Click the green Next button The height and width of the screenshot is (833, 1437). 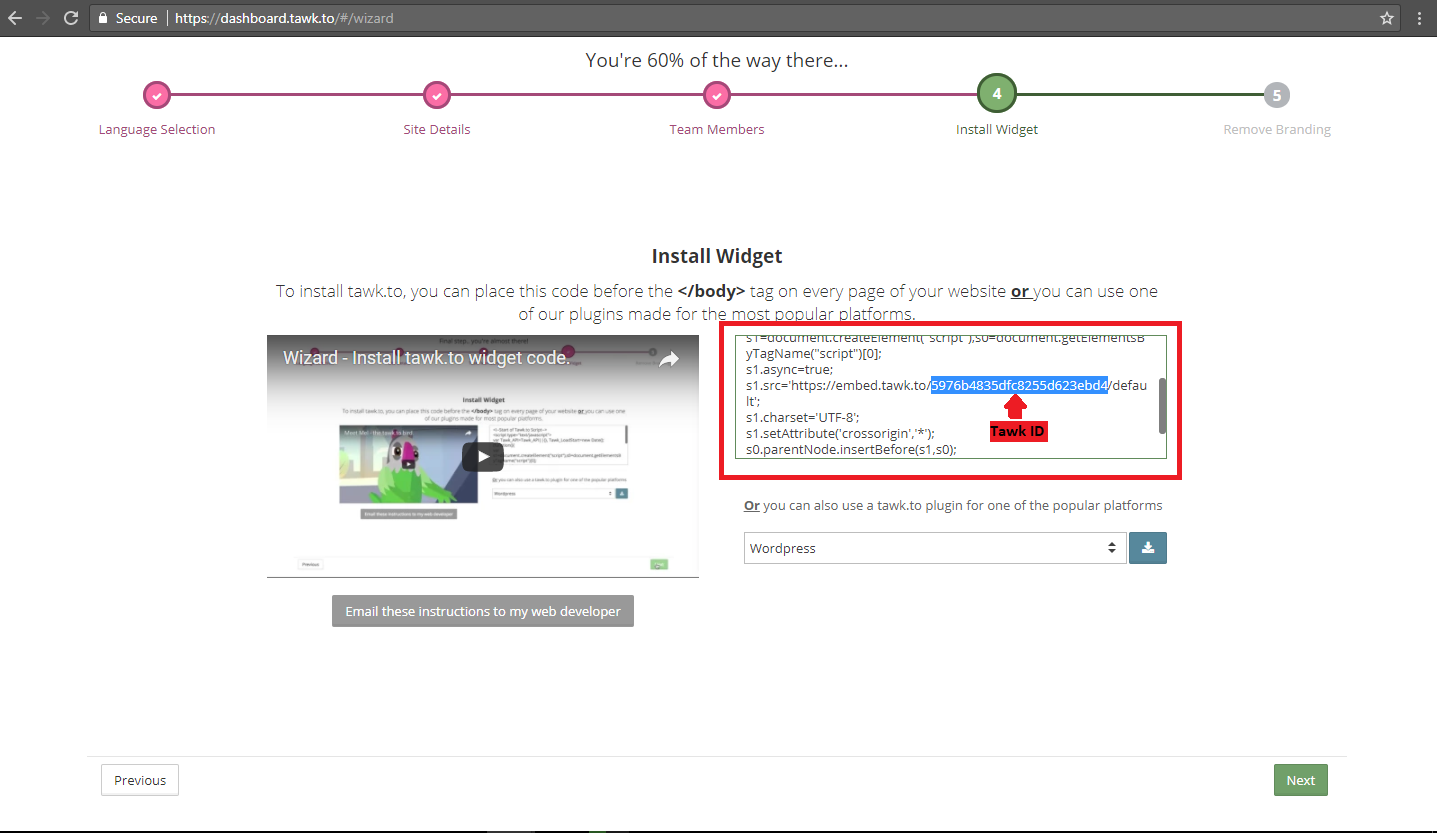[1300, 780]
